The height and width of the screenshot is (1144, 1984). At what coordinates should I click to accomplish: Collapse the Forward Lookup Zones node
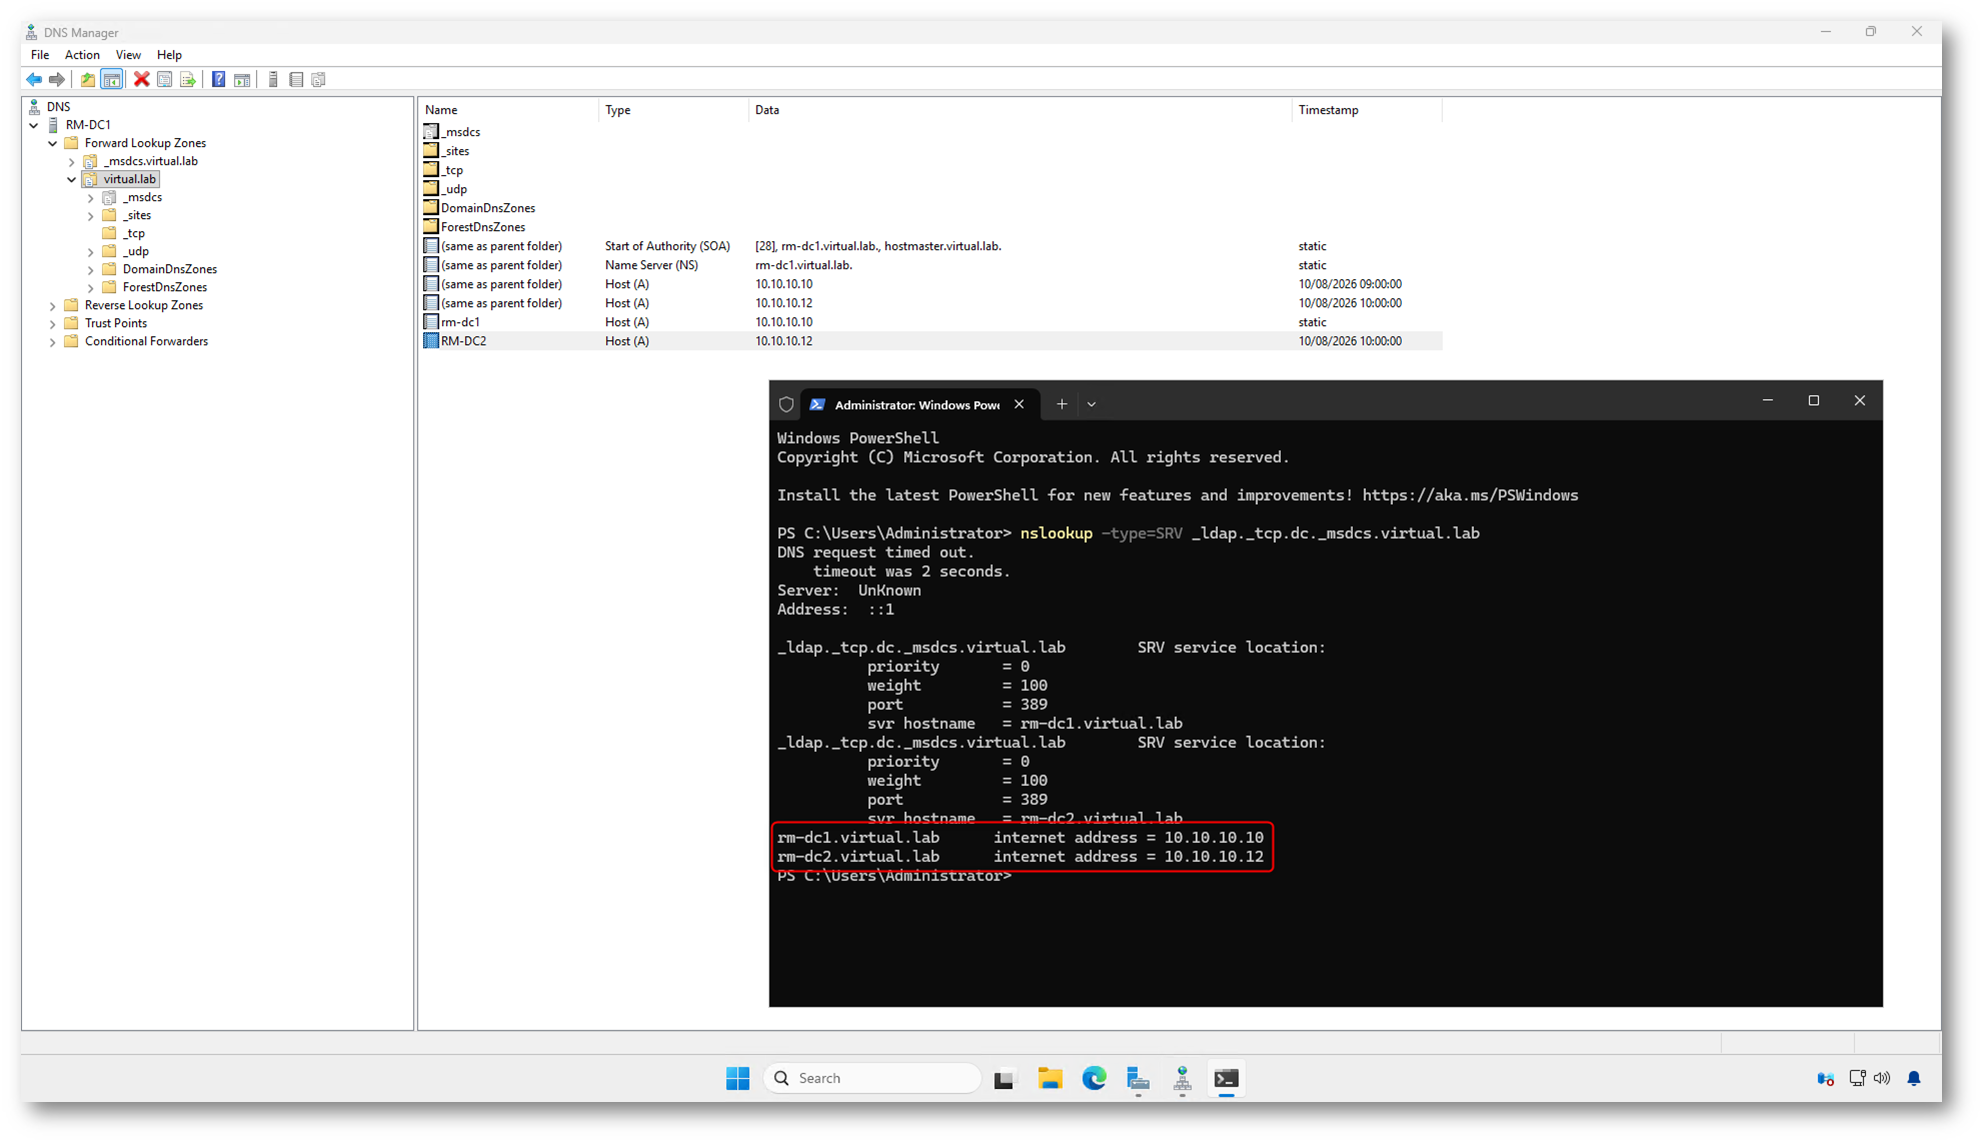(x=53, y=143)
